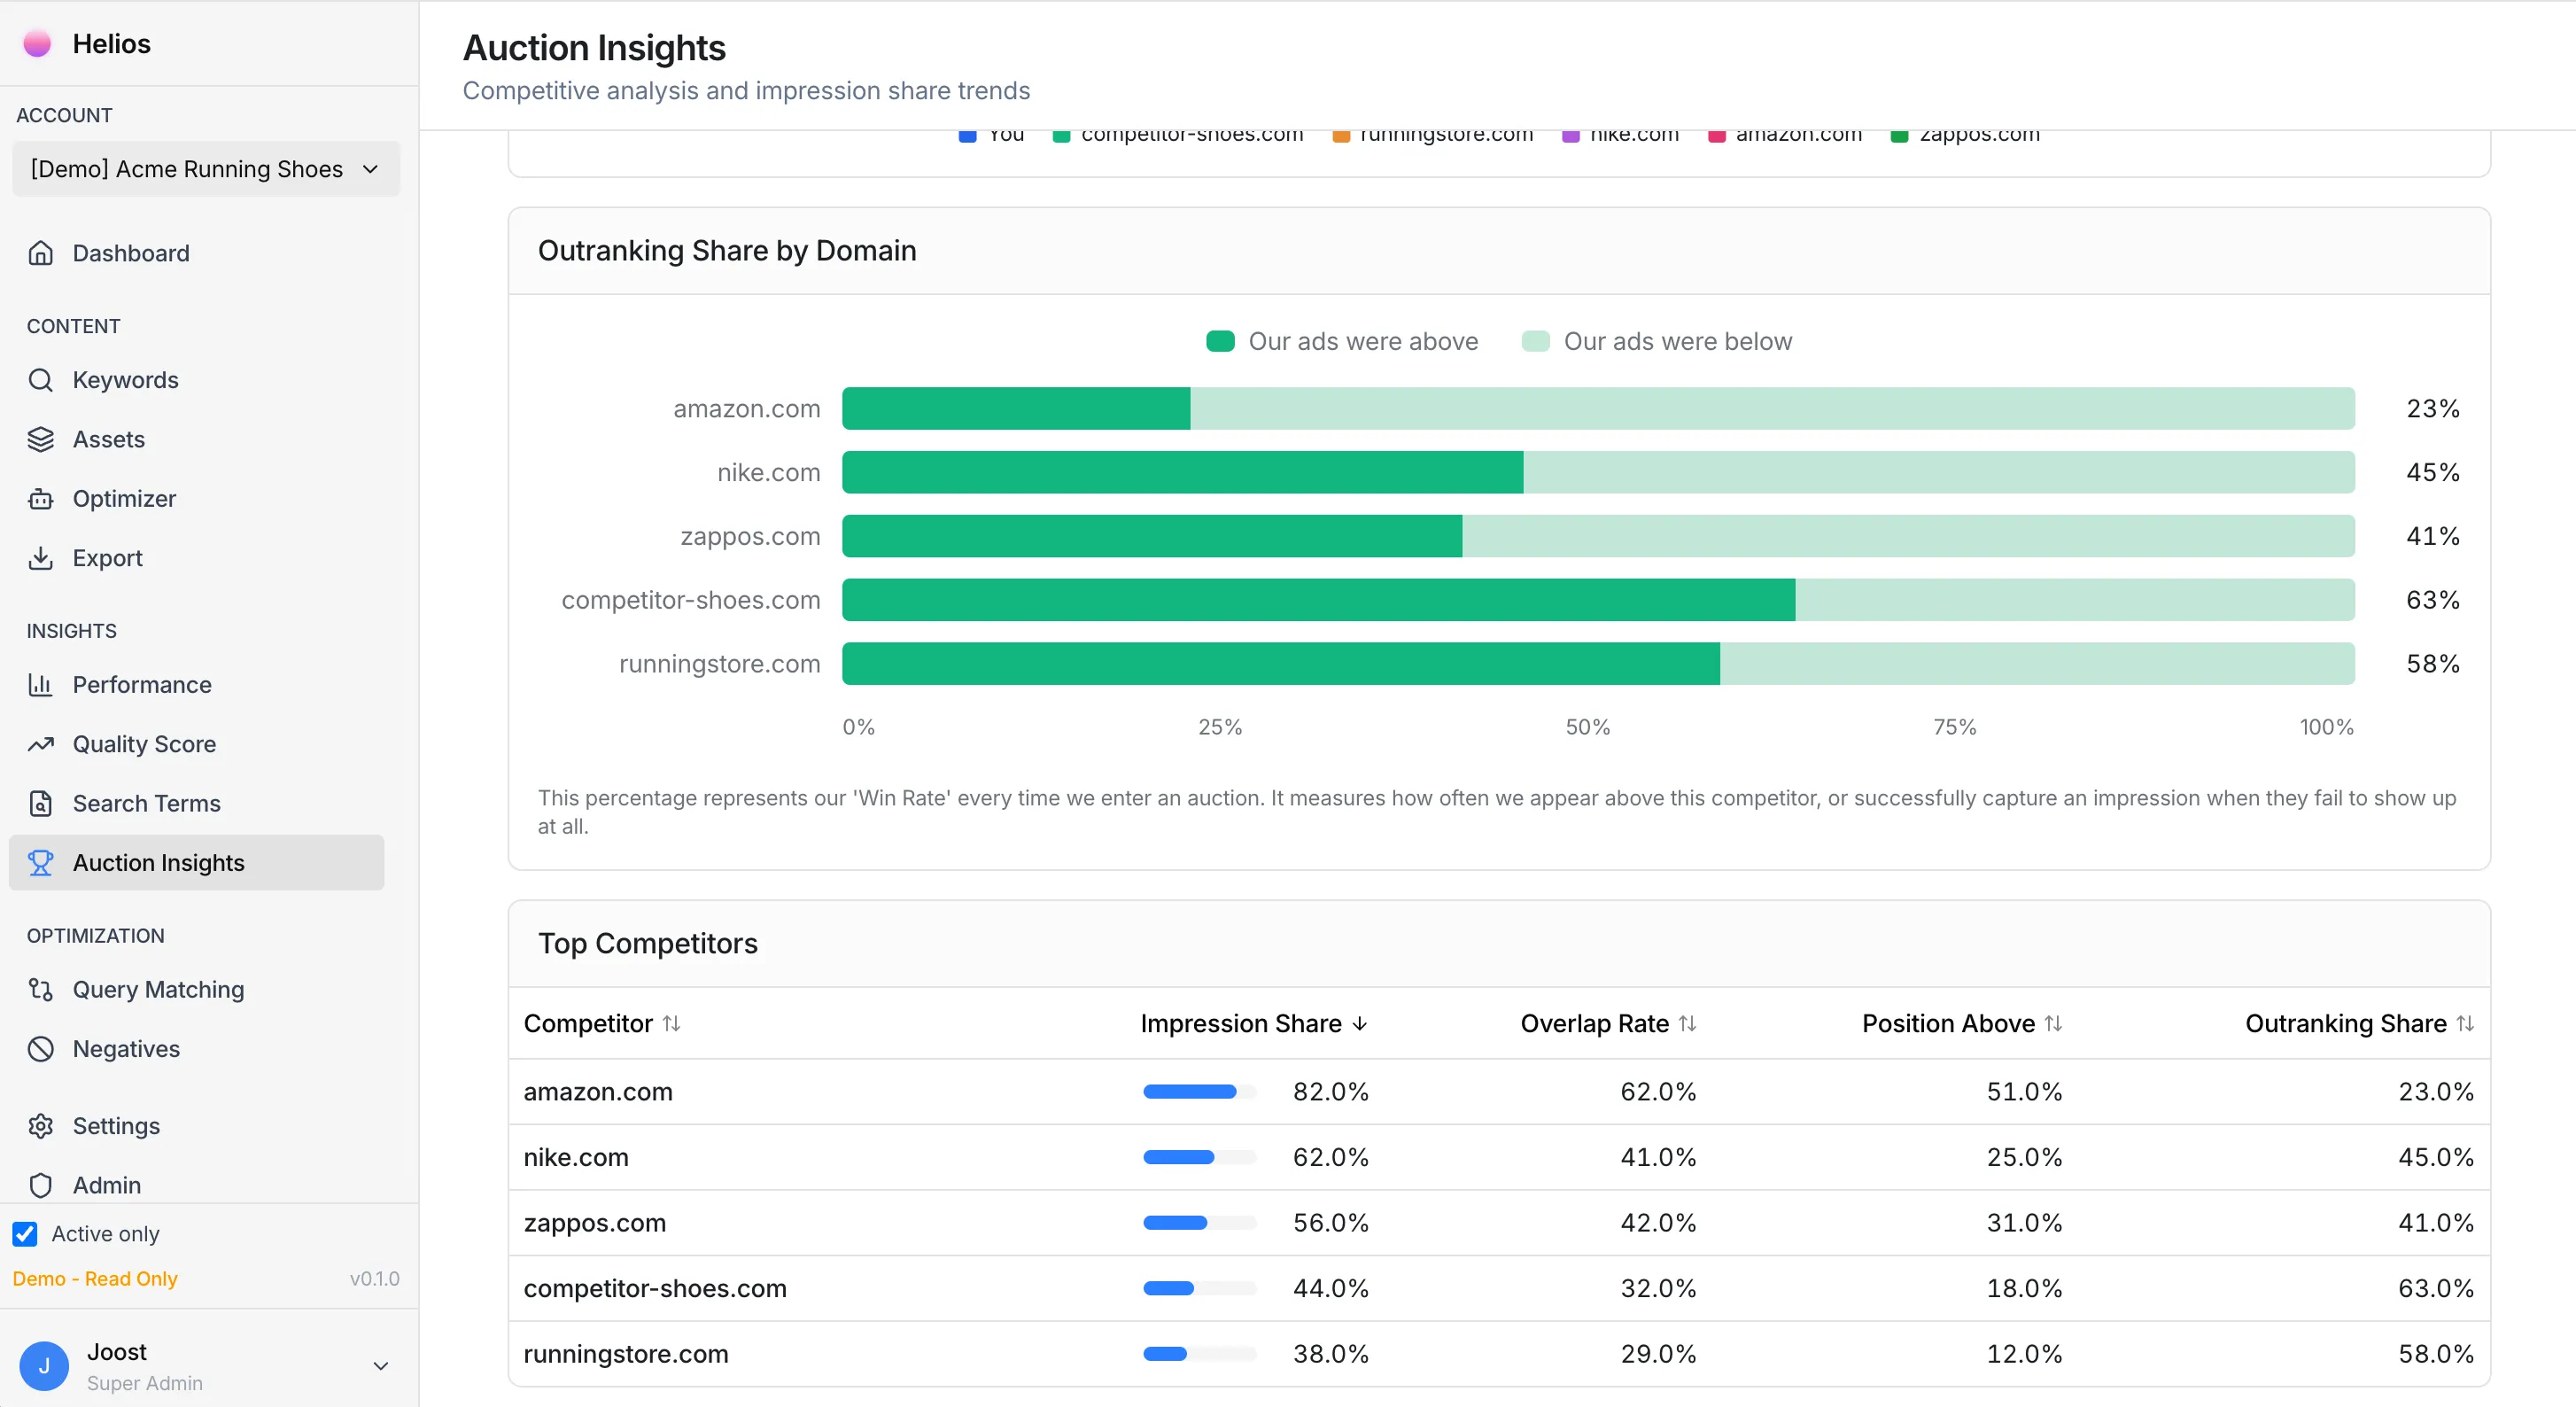Click the Helios logo
The height and width of the screenshot is (1407, 2576).
(x=85, y=43)
